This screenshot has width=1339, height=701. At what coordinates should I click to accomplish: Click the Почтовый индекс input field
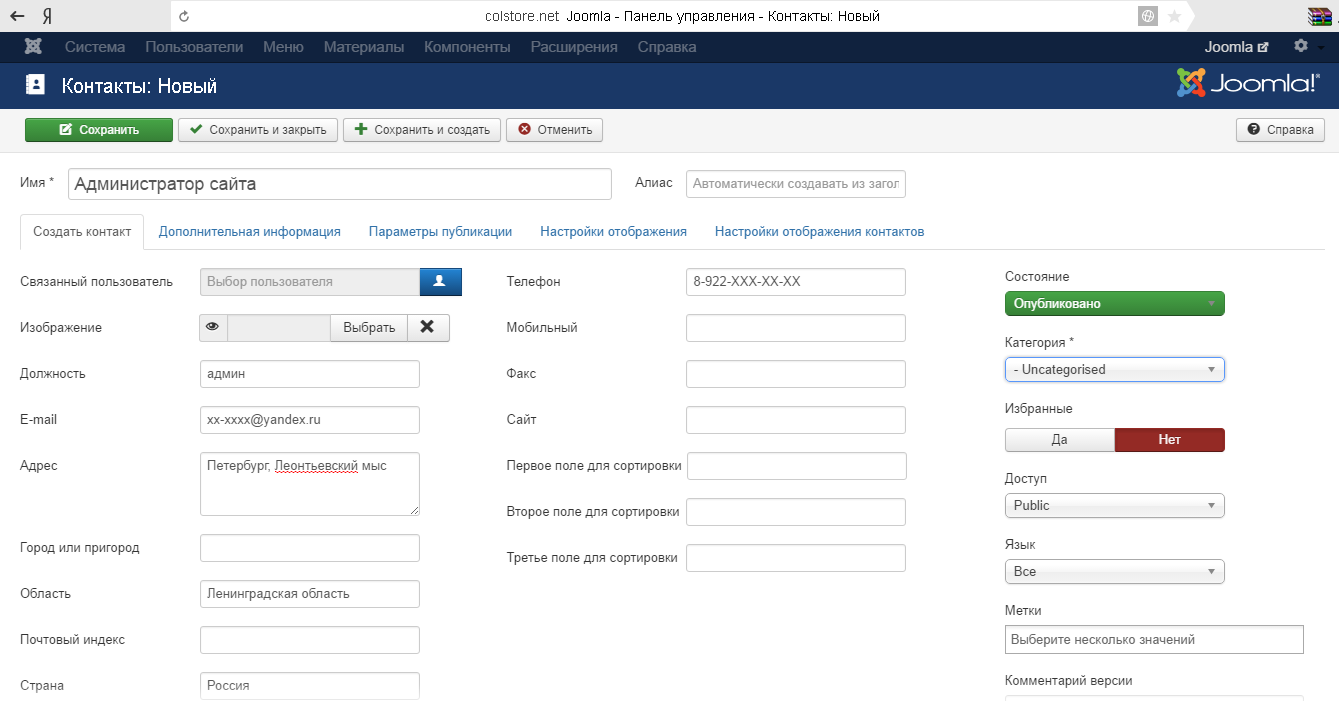click(x=309, y=640)
